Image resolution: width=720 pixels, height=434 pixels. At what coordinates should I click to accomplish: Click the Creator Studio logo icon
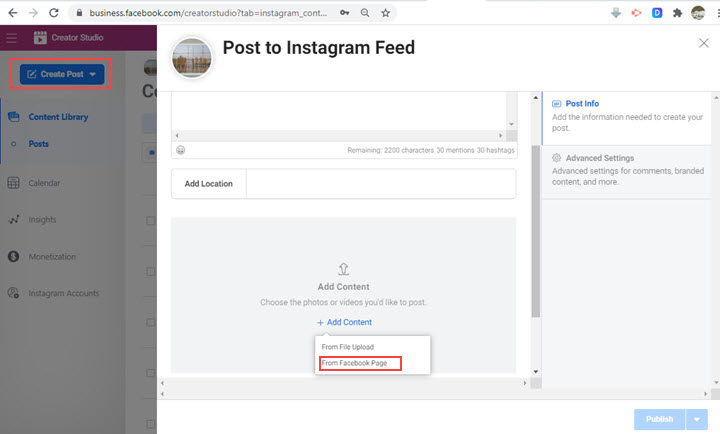(40, 38)
